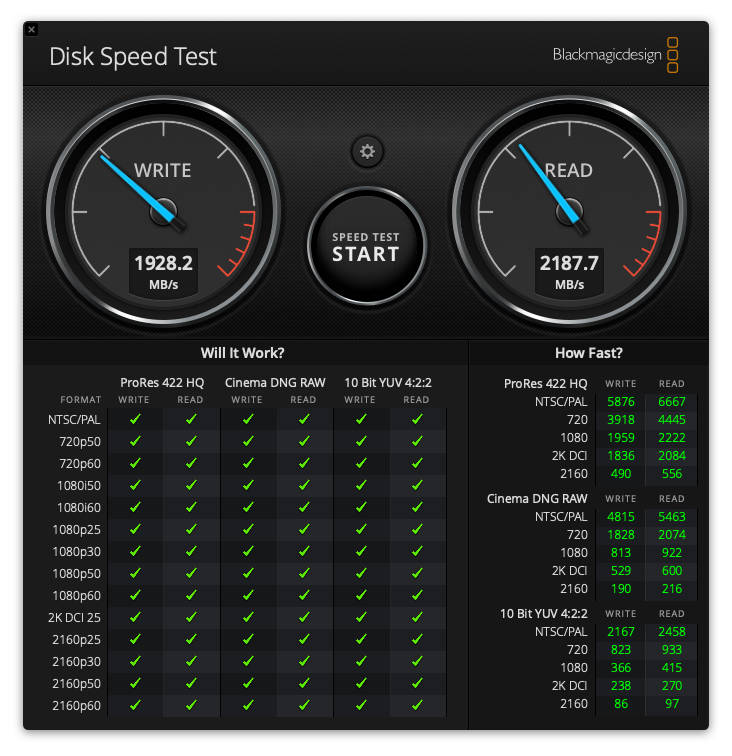Click NTSC/PAL ProRes 422 HQ read checkmark
Viewport: 732px width, 756px height.
pyautogui.click(x=191, y=419)
